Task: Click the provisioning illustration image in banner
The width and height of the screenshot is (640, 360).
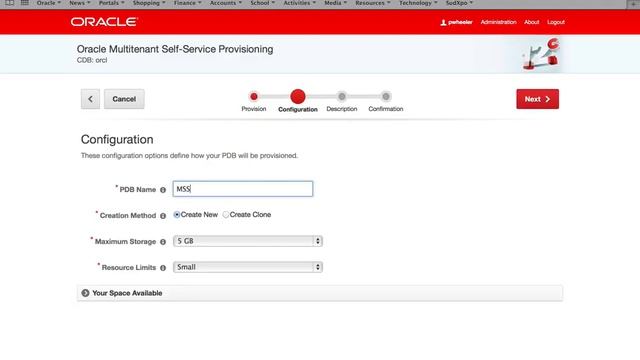Action: [540, 54]
